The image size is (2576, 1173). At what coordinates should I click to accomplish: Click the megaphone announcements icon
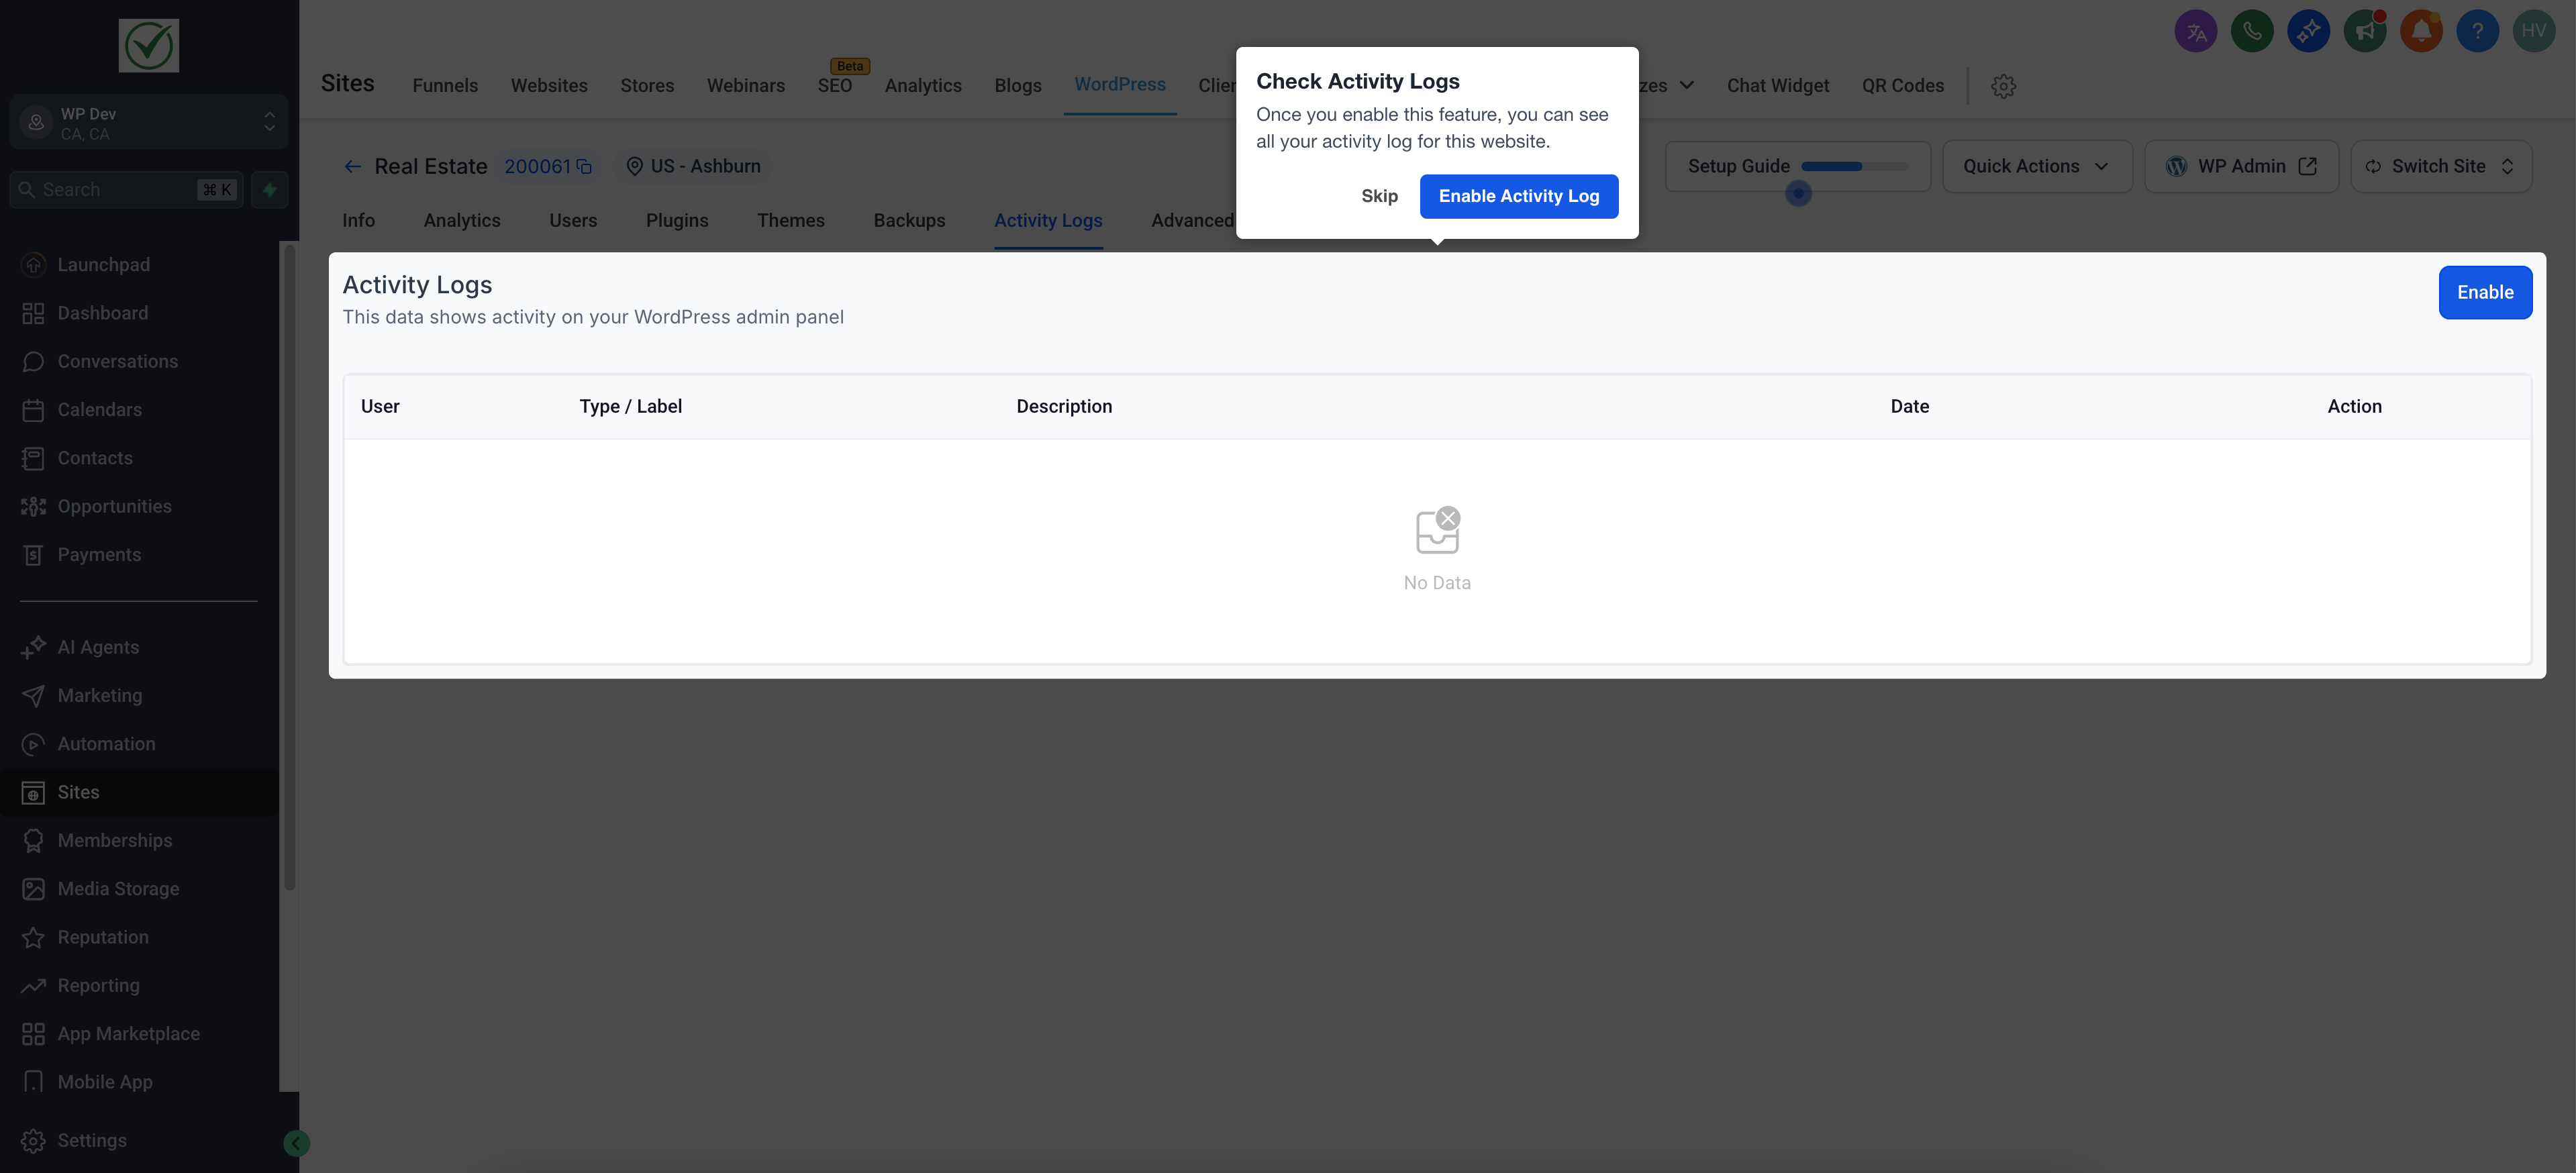coord(2365,31)
